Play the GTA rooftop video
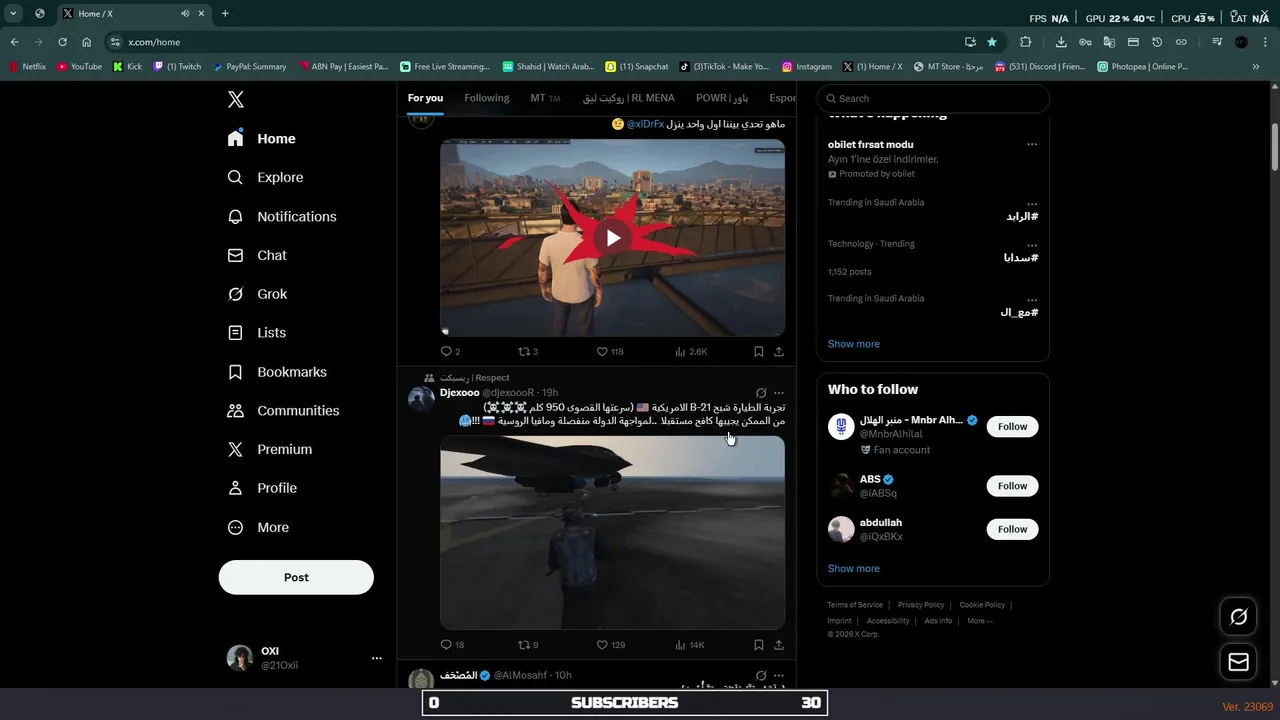Screen dimensions: 1280x720 (x=613, y=237)
